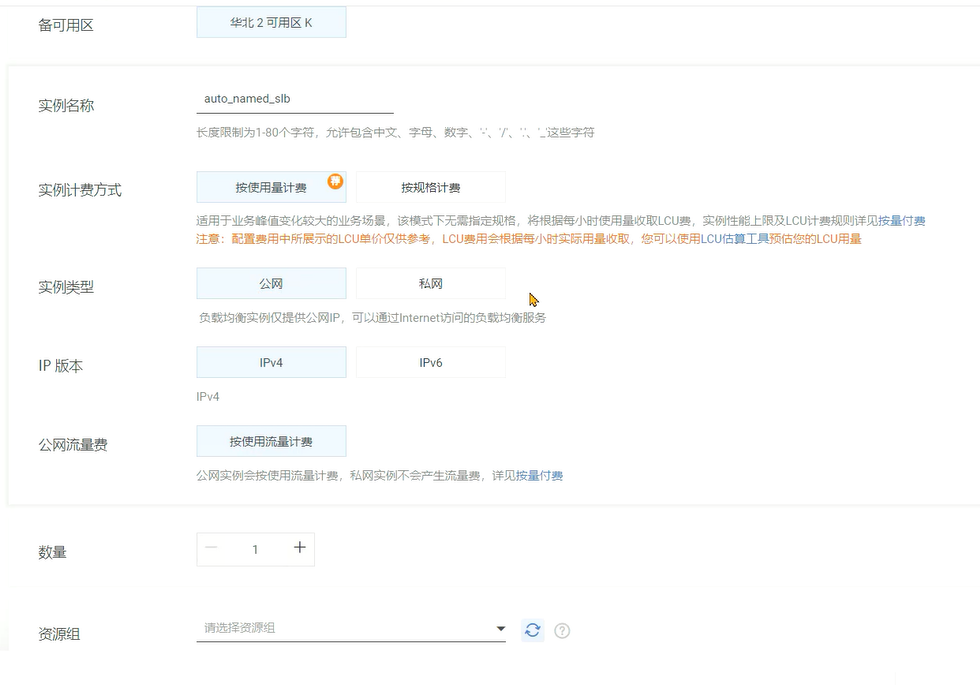Image resolution: width=980 pixels, height=685 pixels.
Task: Decrease quantity with the minus button
Action: pos(211,548)
